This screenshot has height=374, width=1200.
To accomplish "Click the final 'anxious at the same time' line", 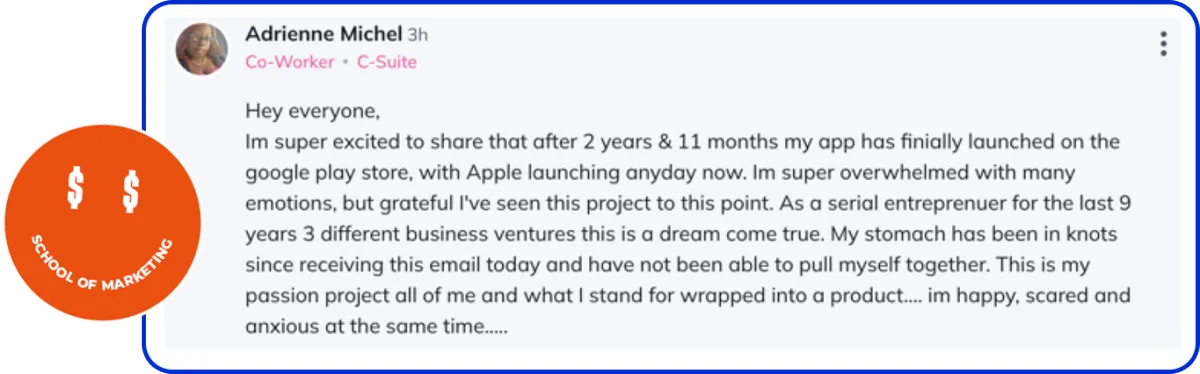I will (376, 327).
